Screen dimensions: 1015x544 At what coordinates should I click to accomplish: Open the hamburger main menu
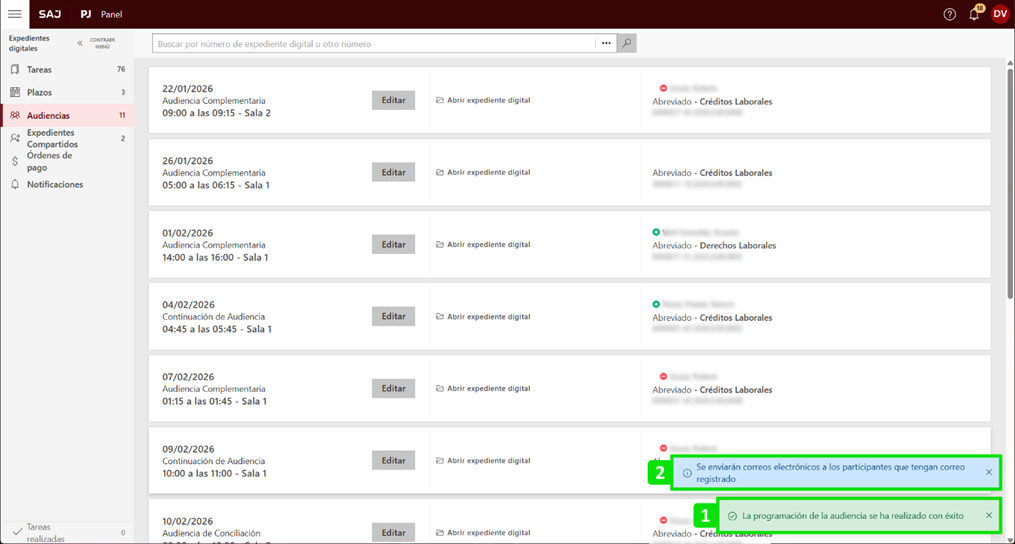[15, 14]
